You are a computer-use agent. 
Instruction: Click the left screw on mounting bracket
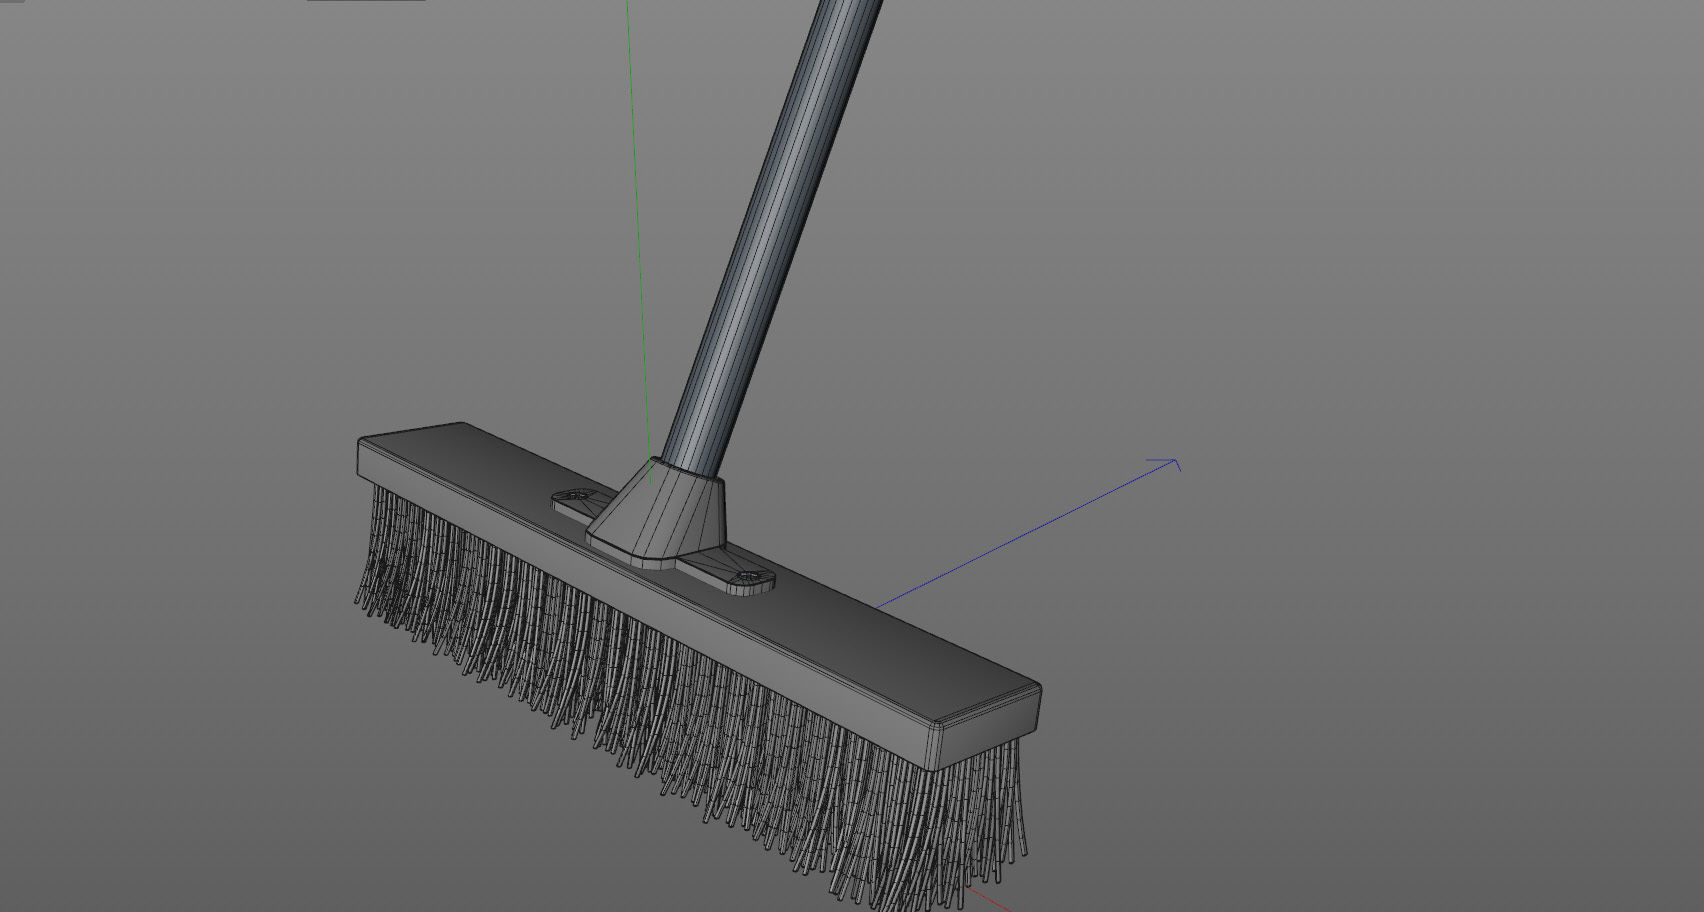576,496
